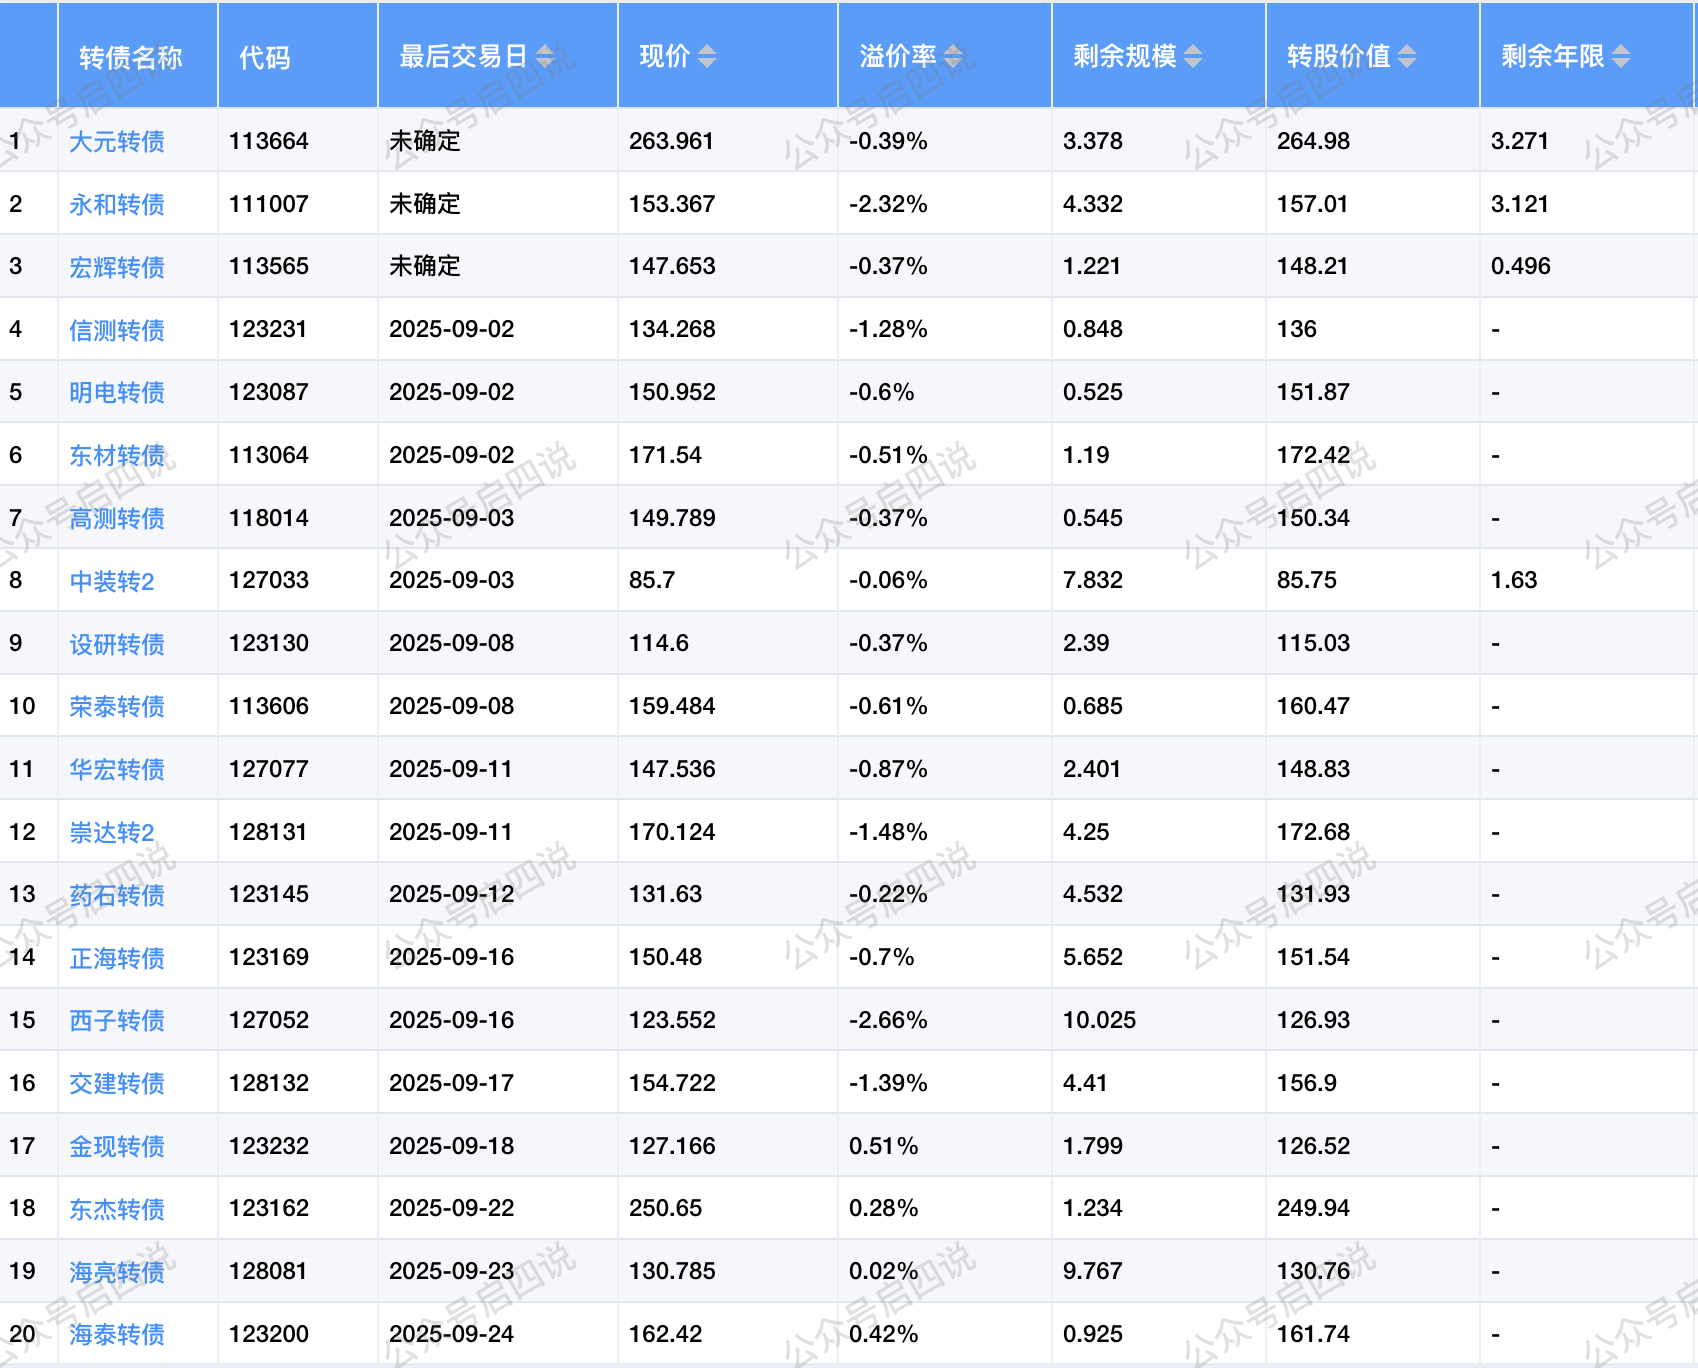Click sort icon beside 最后交易日 header
This screenshot has height=1368, width=1698.
(545, 57)
